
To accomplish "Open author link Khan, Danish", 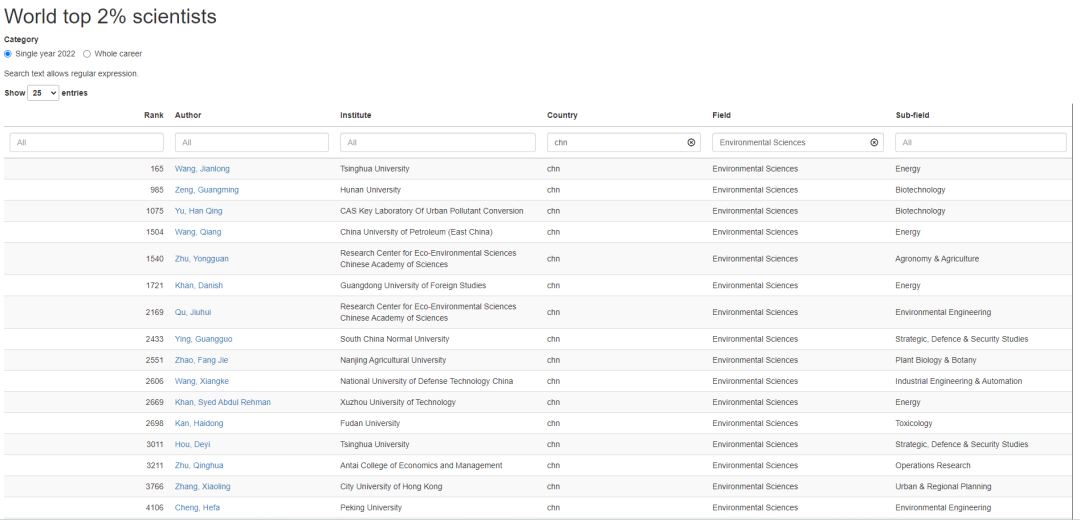I will tap(199, 286).
